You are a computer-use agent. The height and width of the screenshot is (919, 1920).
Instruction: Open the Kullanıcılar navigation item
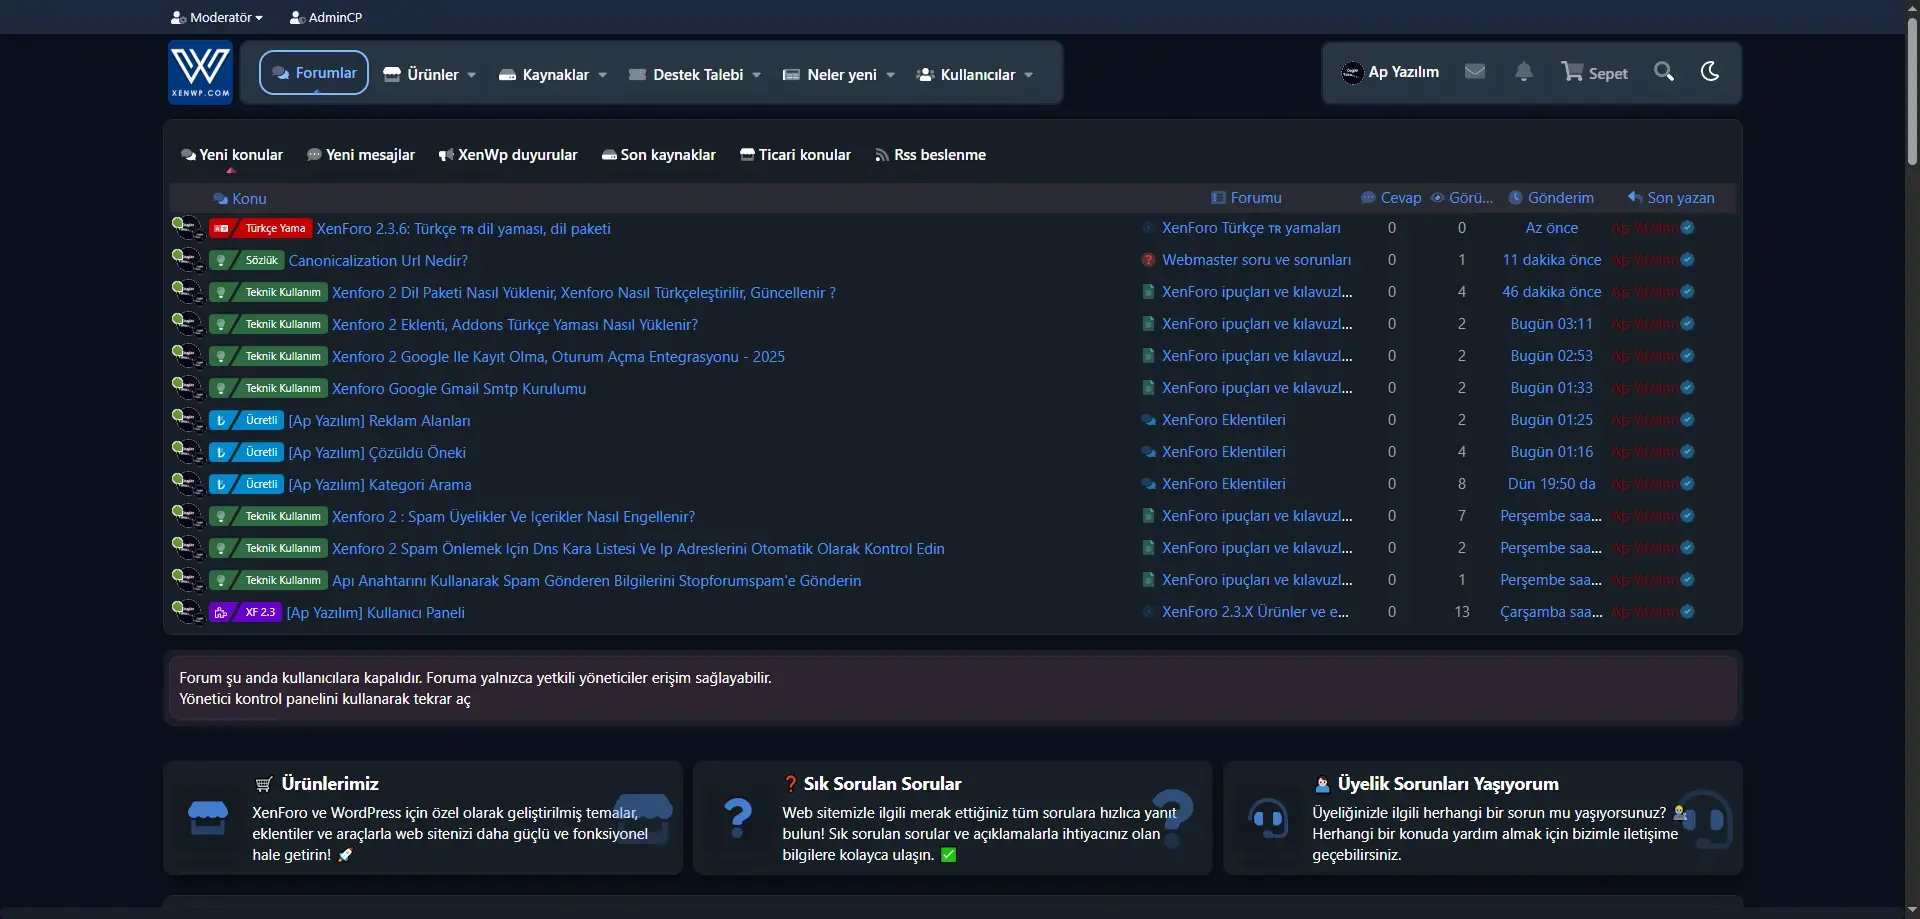(966, 75)
